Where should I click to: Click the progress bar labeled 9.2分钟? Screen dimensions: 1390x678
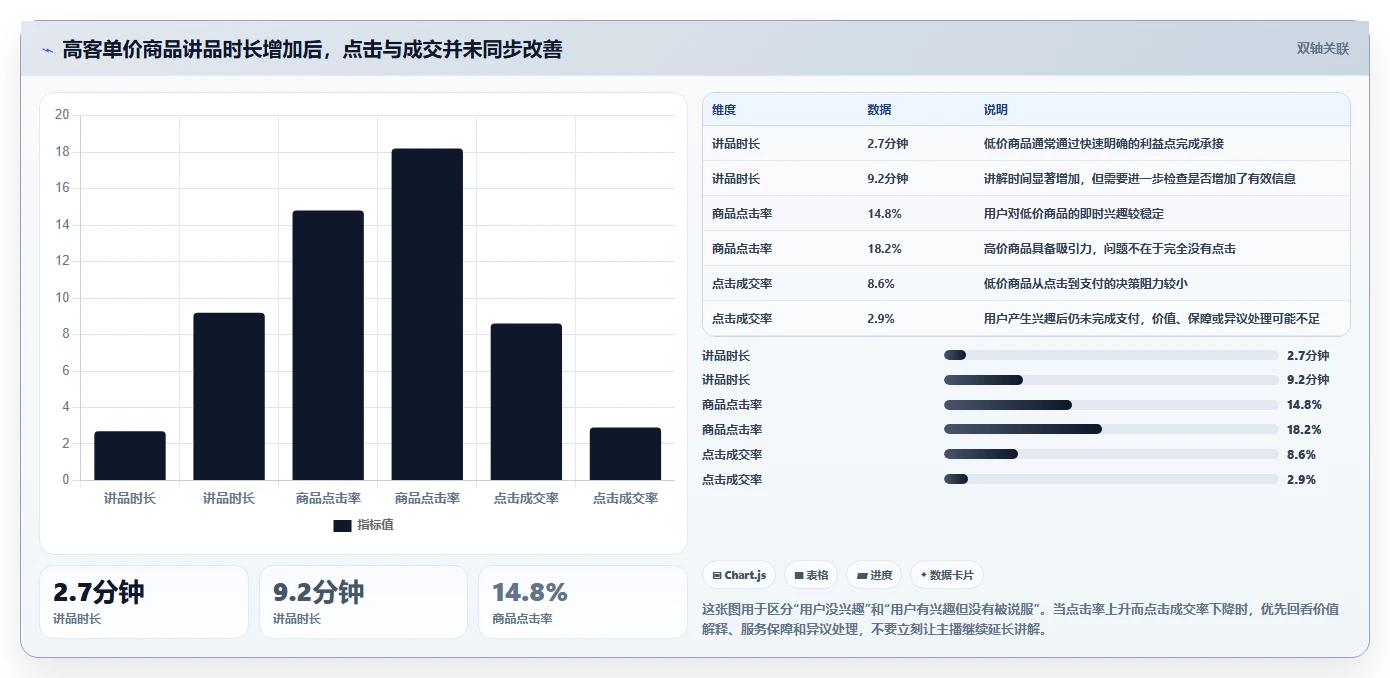1111,380
